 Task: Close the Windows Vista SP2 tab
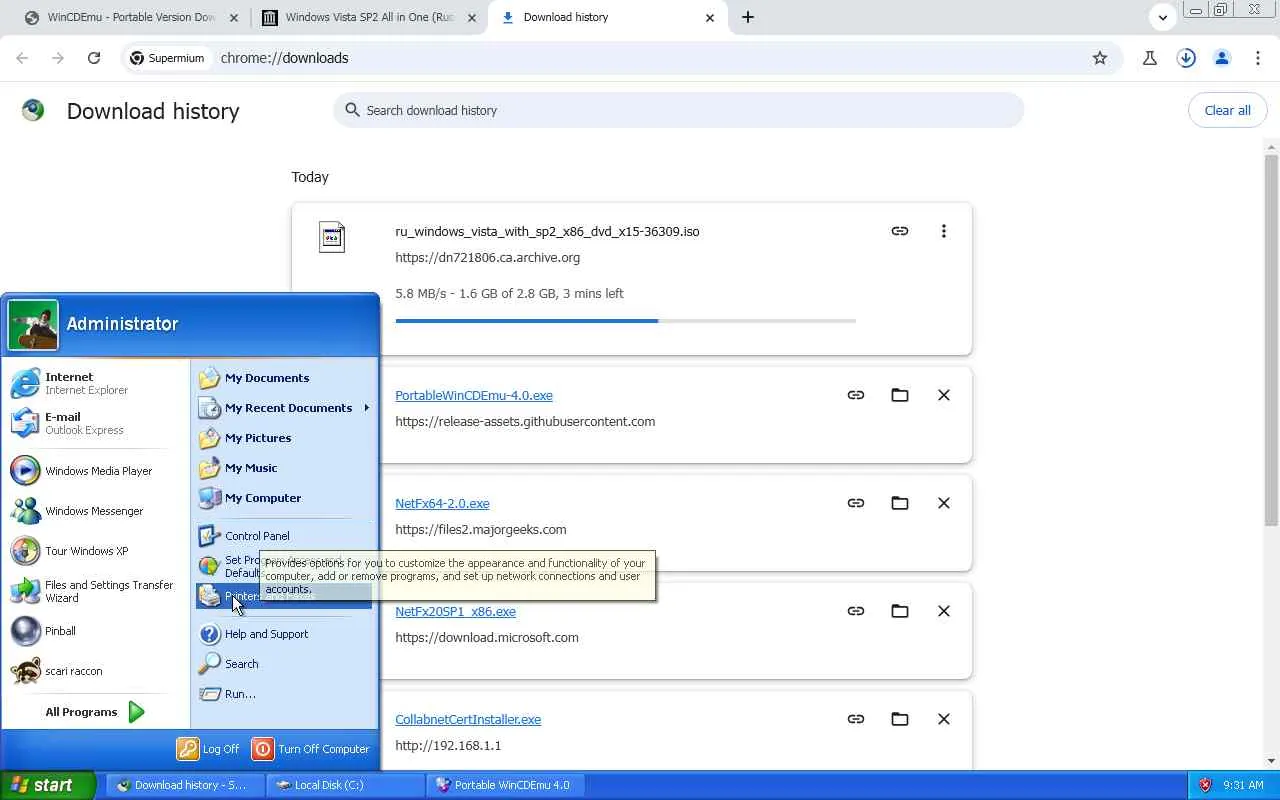(x=472, y=17)
